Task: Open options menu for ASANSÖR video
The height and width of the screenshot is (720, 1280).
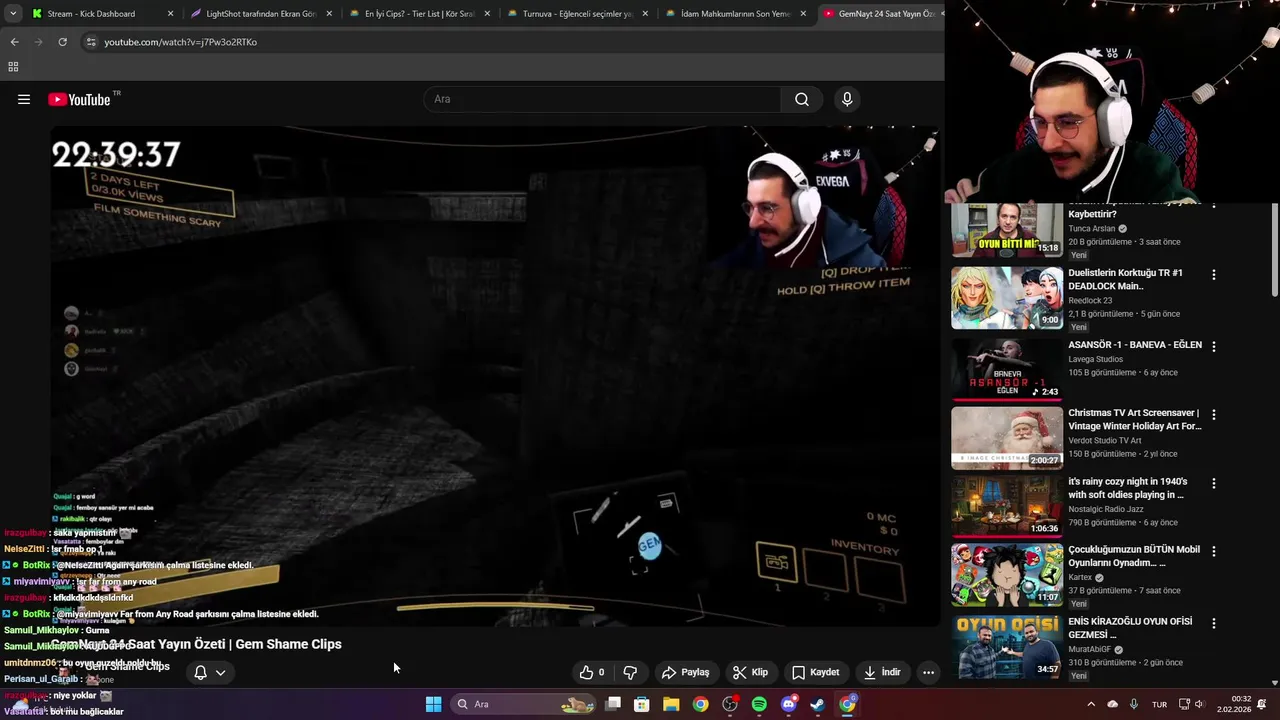Action: pyautogui.click(x=1214, y=346)
